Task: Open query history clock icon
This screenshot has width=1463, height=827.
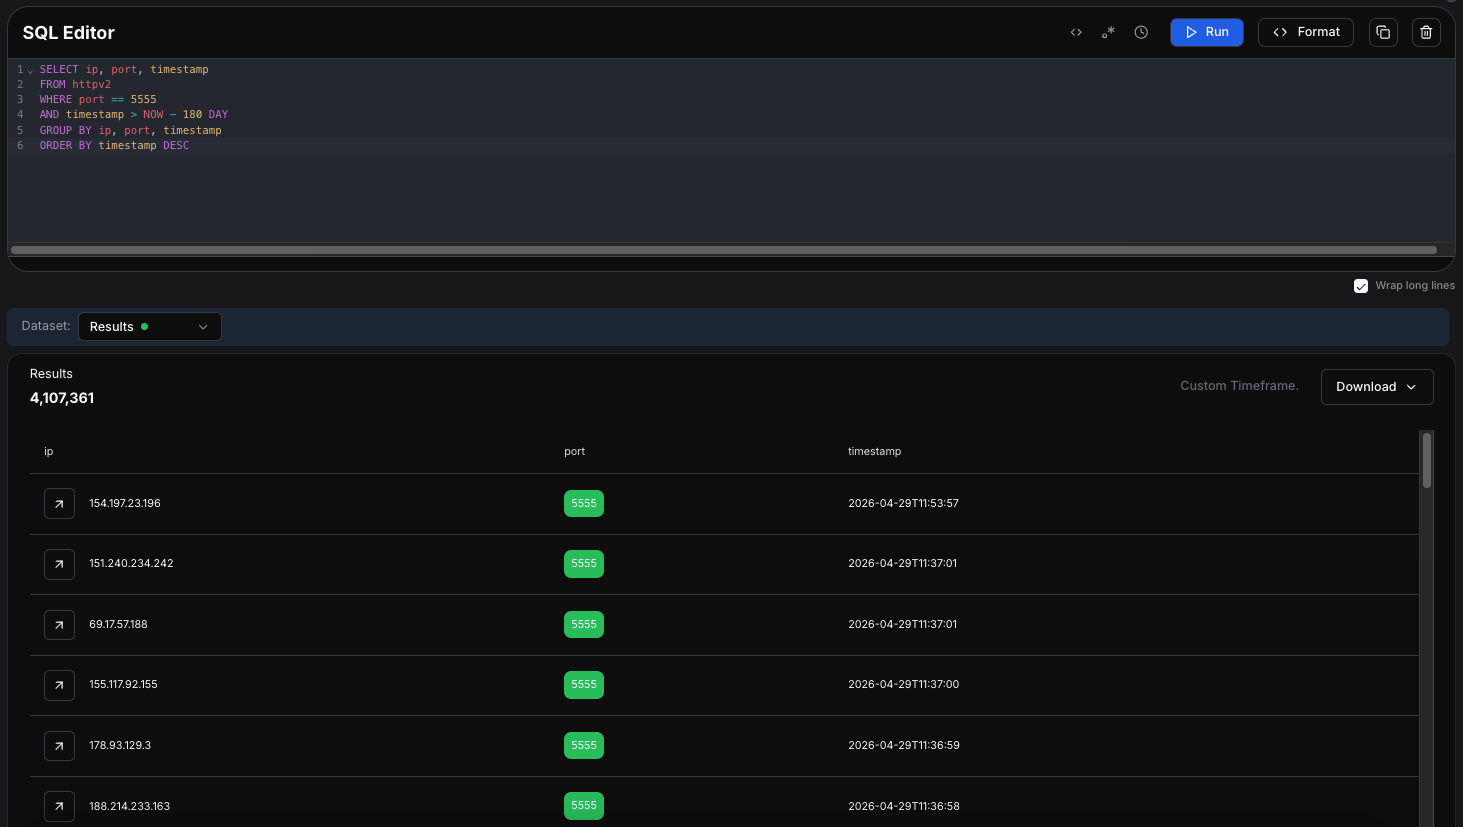Action: [x=1141, y=32]
